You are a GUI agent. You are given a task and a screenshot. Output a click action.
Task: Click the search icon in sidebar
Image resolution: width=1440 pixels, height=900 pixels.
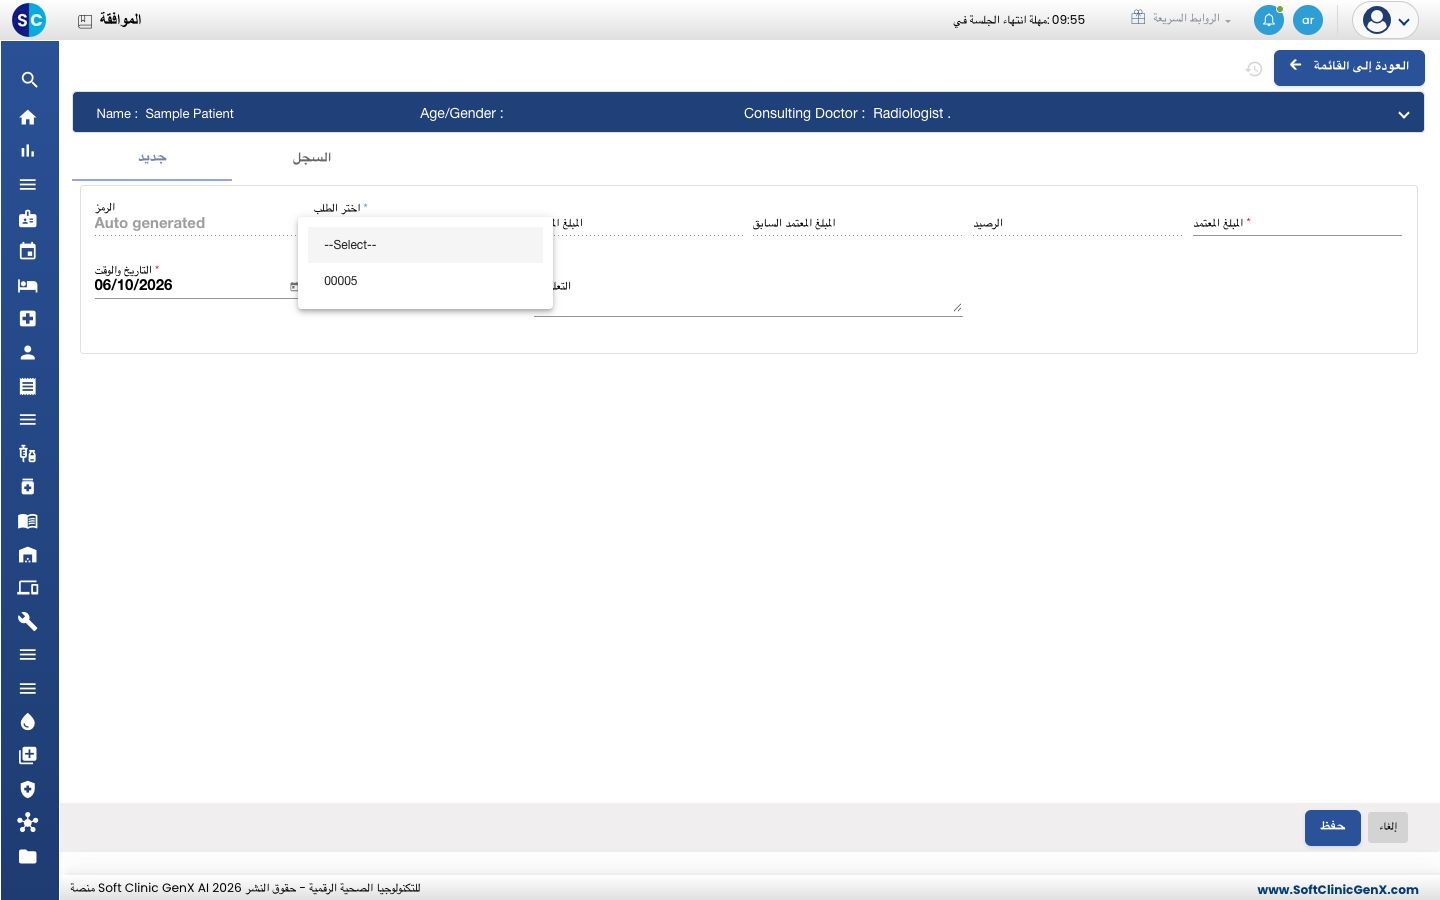coord(29,80)
